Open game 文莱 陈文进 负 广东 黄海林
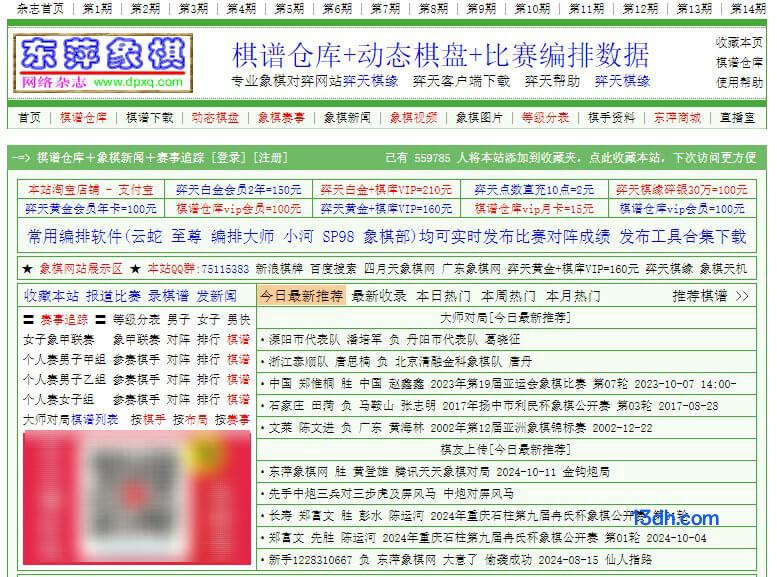This screenshot has width=777, height=577. [460, 428]
